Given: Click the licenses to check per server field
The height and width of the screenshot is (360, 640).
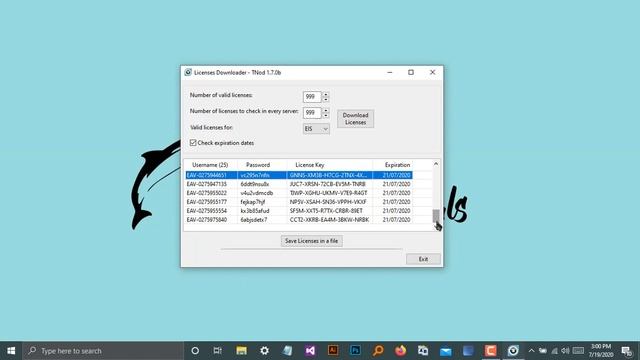Looking at the screenshot, I should (312, 113).
